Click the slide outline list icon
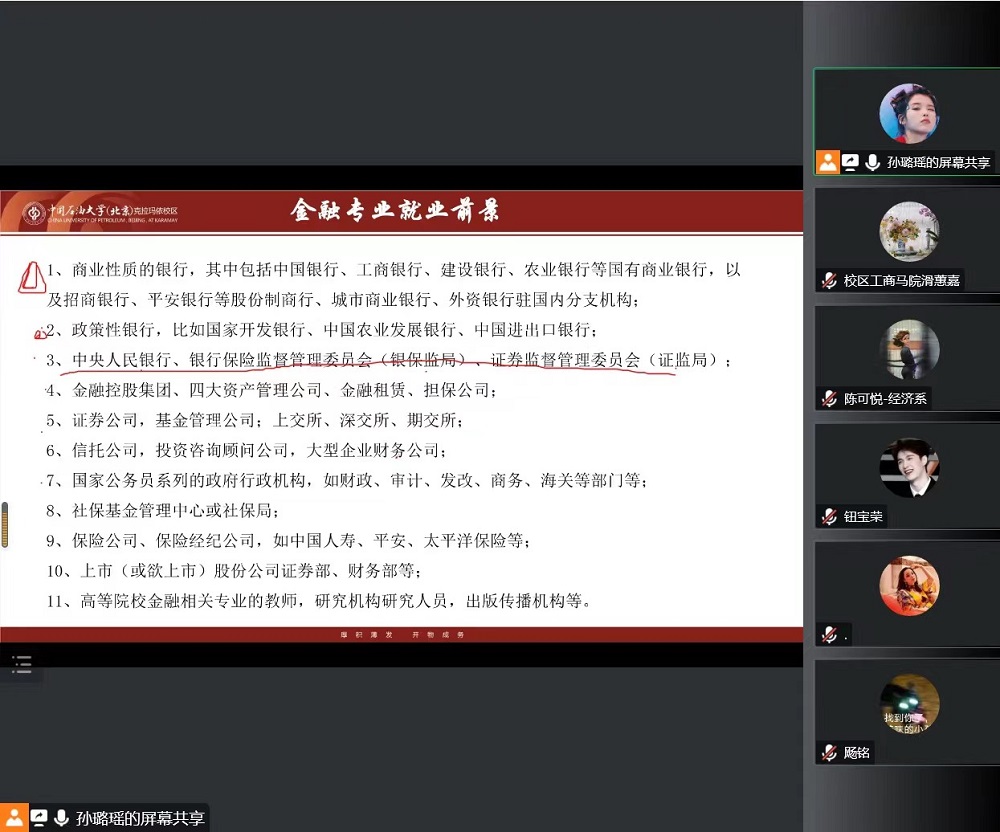 [22, 663]
